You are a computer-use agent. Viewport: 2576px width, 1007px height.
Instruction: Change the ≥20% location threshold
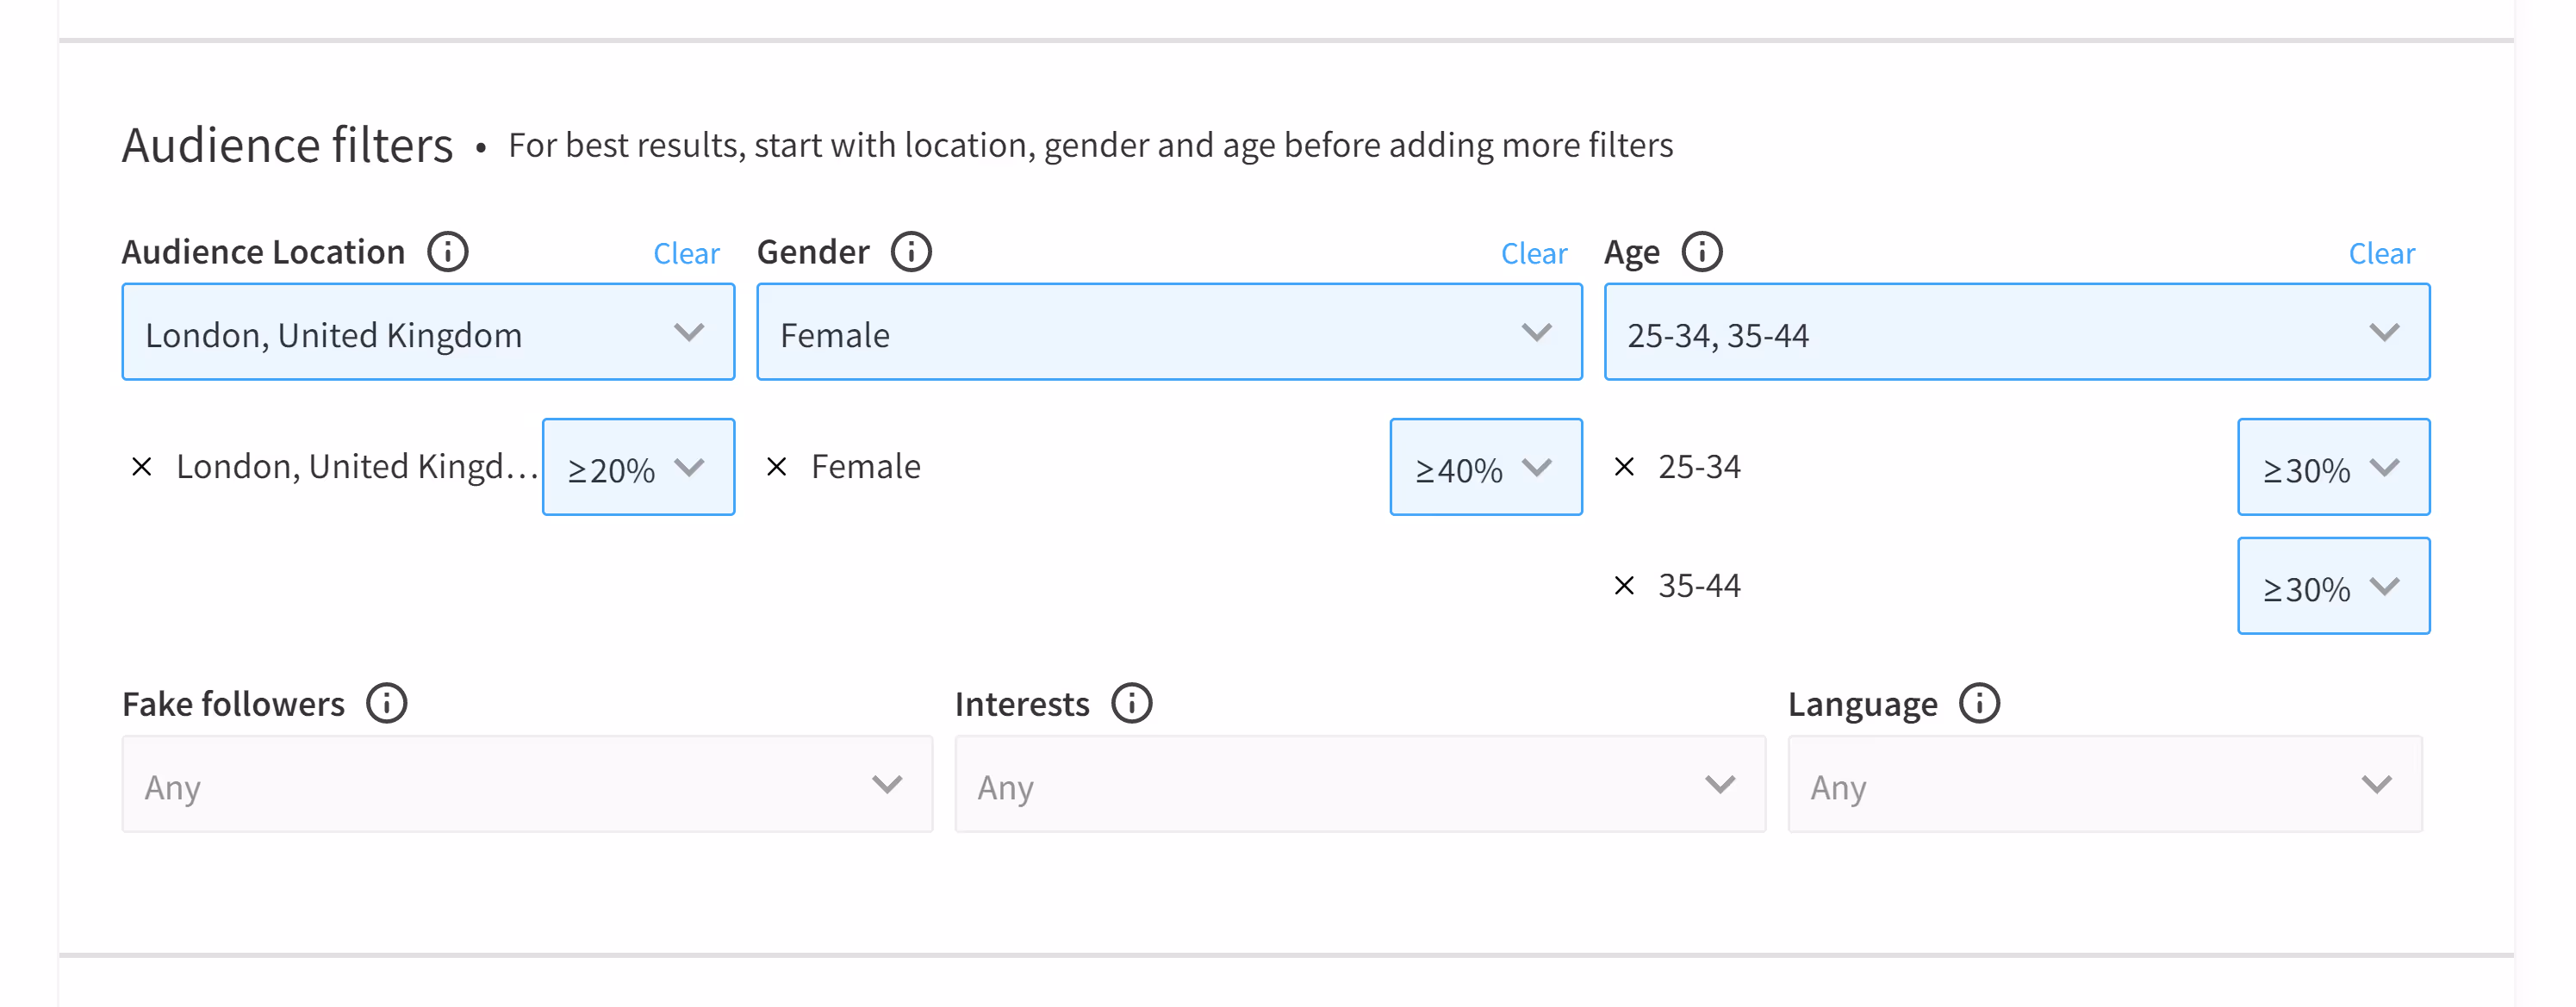[638, 468]
